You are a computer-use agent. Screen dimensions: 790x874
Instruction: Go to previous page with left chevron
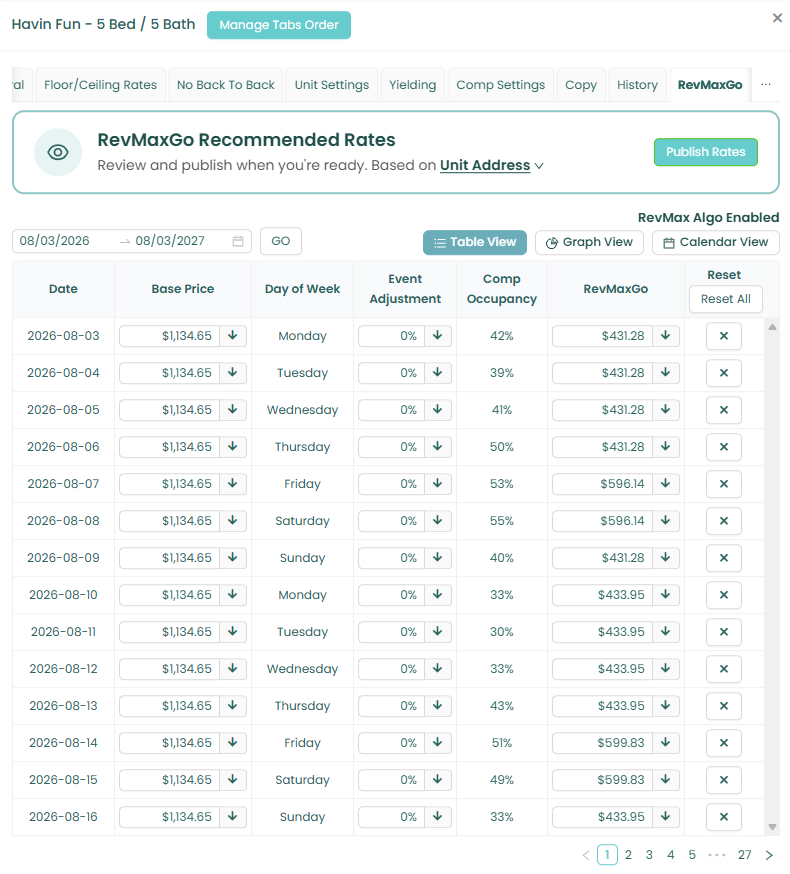pyautogui.click(x=586, y=855)
